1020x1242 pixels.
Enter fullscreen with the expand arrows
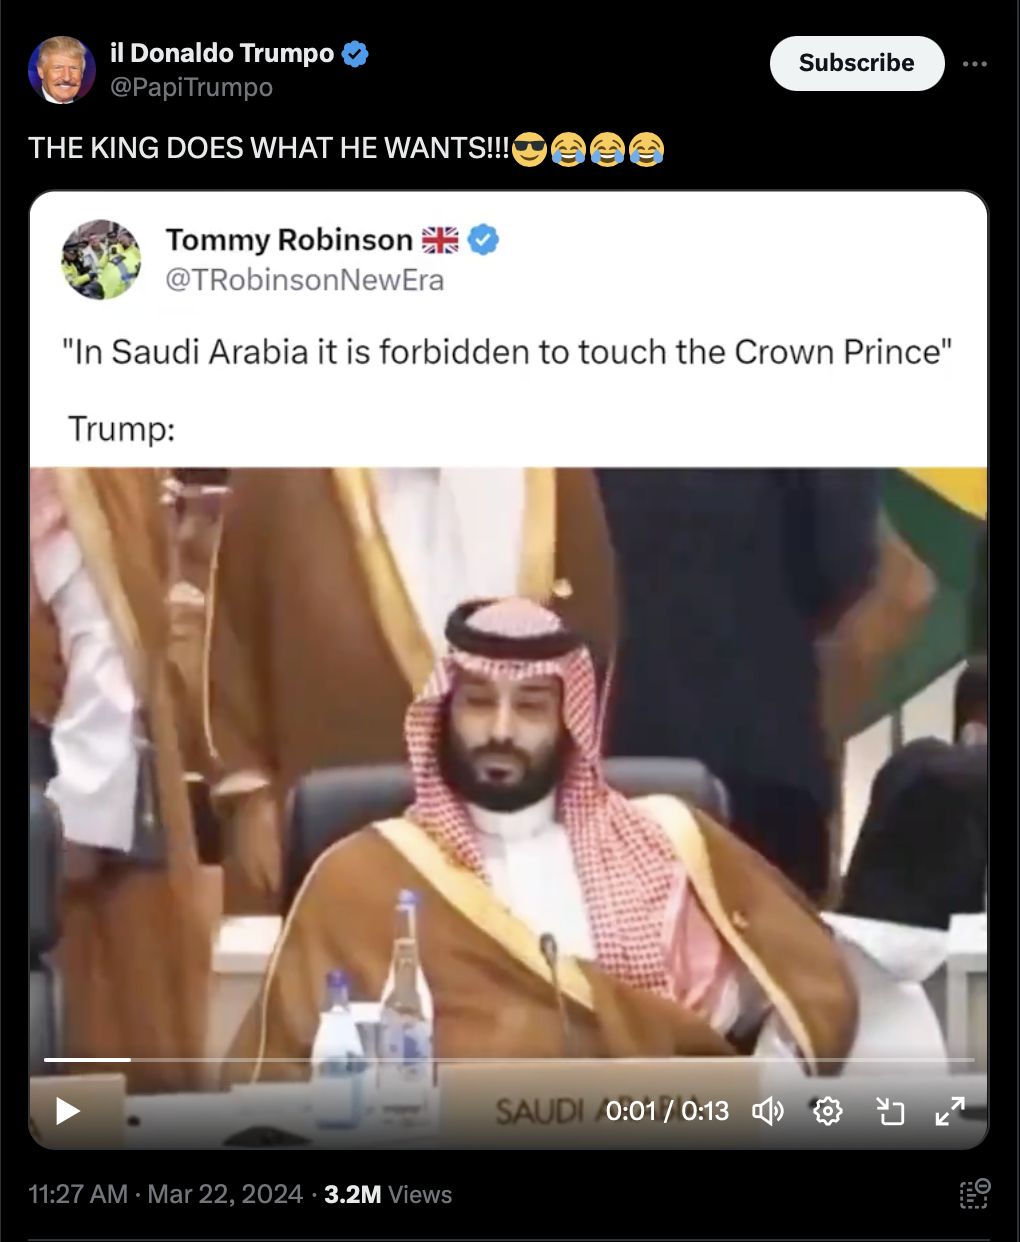[x=950, y=1111]
